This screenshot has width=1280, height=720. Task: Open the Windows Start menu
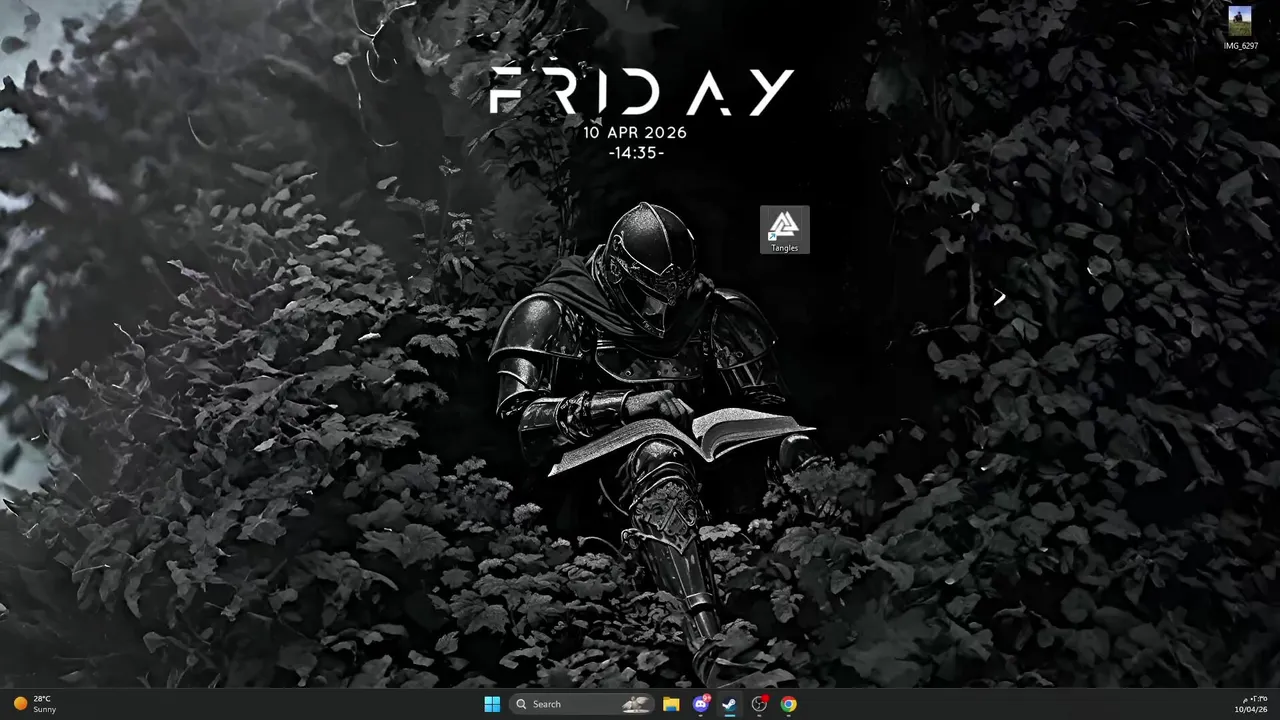pos(492,704)
